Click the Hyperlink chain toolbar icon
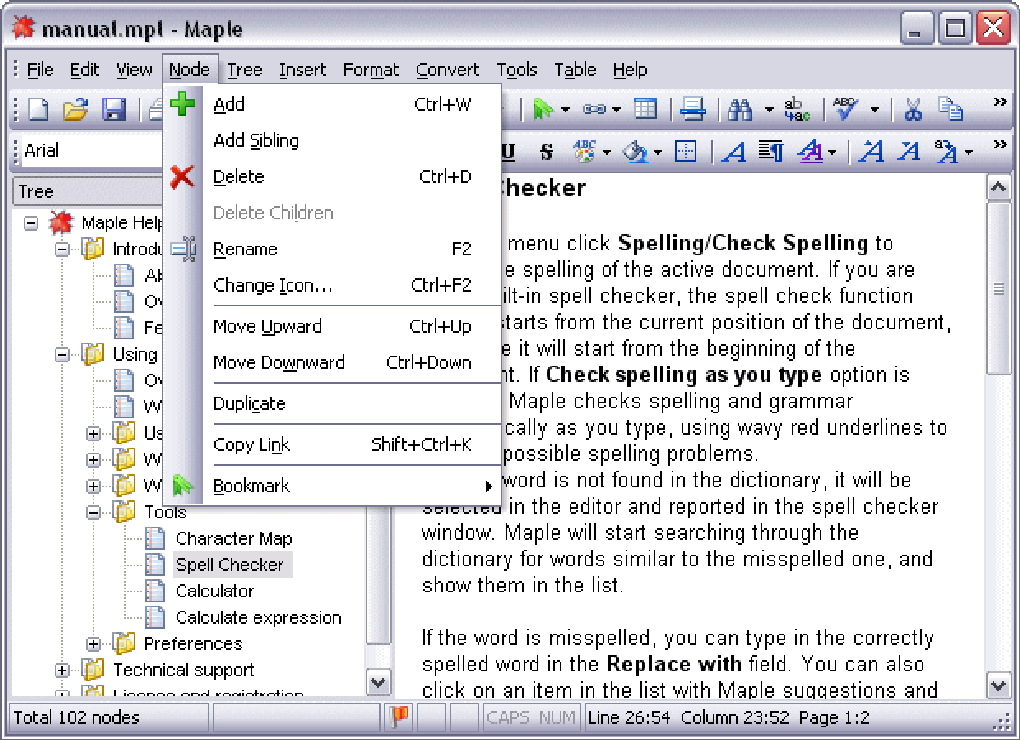The width and height of the screenshot is (1020, 740). coord(595,109)
